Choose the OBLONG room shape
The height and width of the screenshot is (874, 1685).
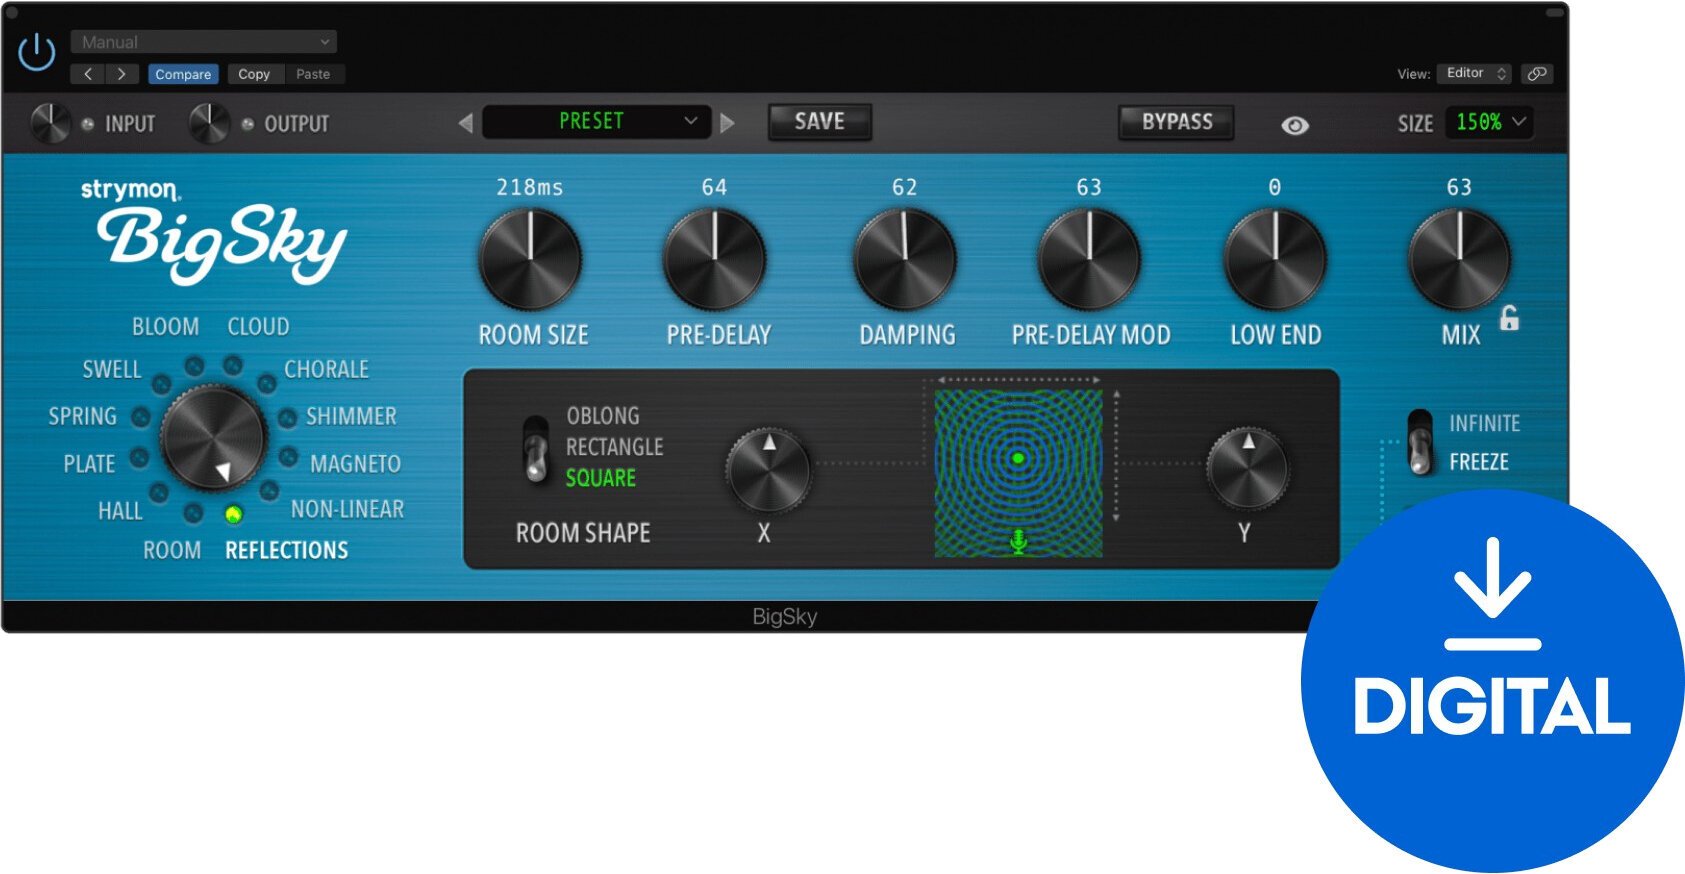[x=603, y=416]
